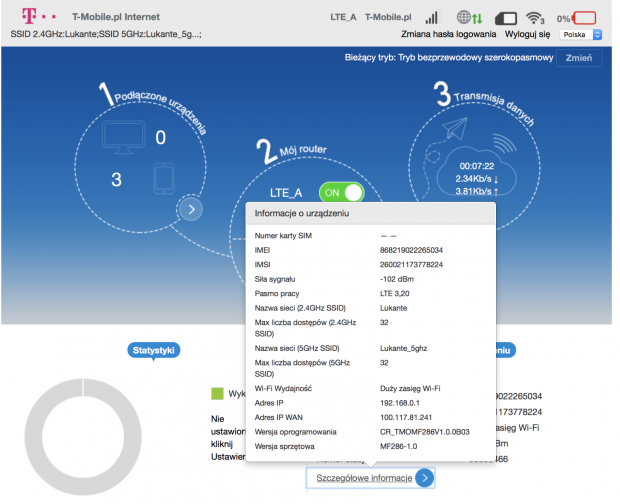Click the Bieżący tryb mode text

[x=449, y=58]
